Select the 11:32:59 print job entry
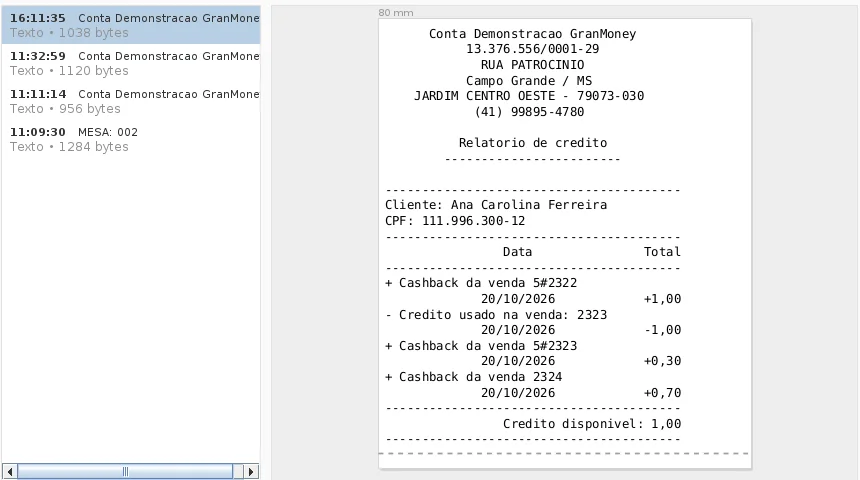Image resolution: width=860 pixels, height=480 pixels. click(x=131, y=63)
